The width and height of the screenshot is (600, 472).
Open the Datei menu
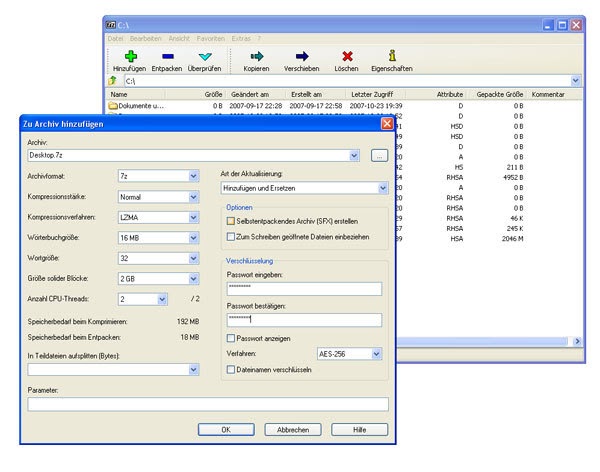pyautogui.click(x=116, y=39)
